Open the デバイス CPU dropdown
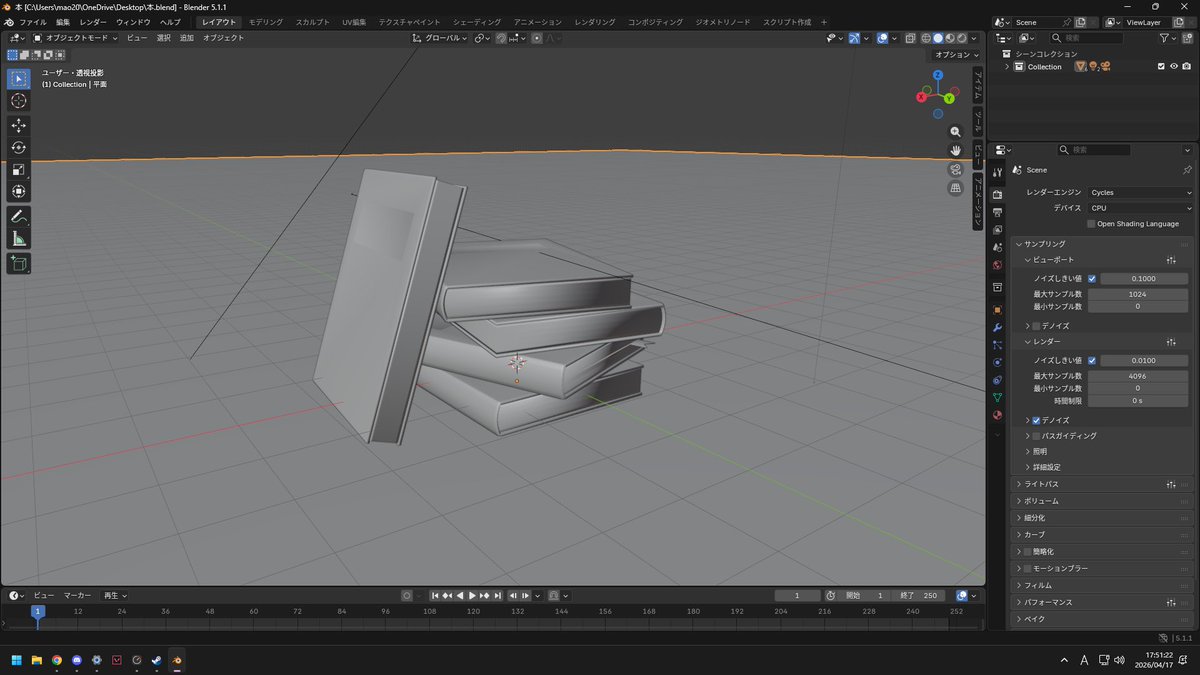Viewport: 1200px width, 675px height. (x=1140, y=208)
